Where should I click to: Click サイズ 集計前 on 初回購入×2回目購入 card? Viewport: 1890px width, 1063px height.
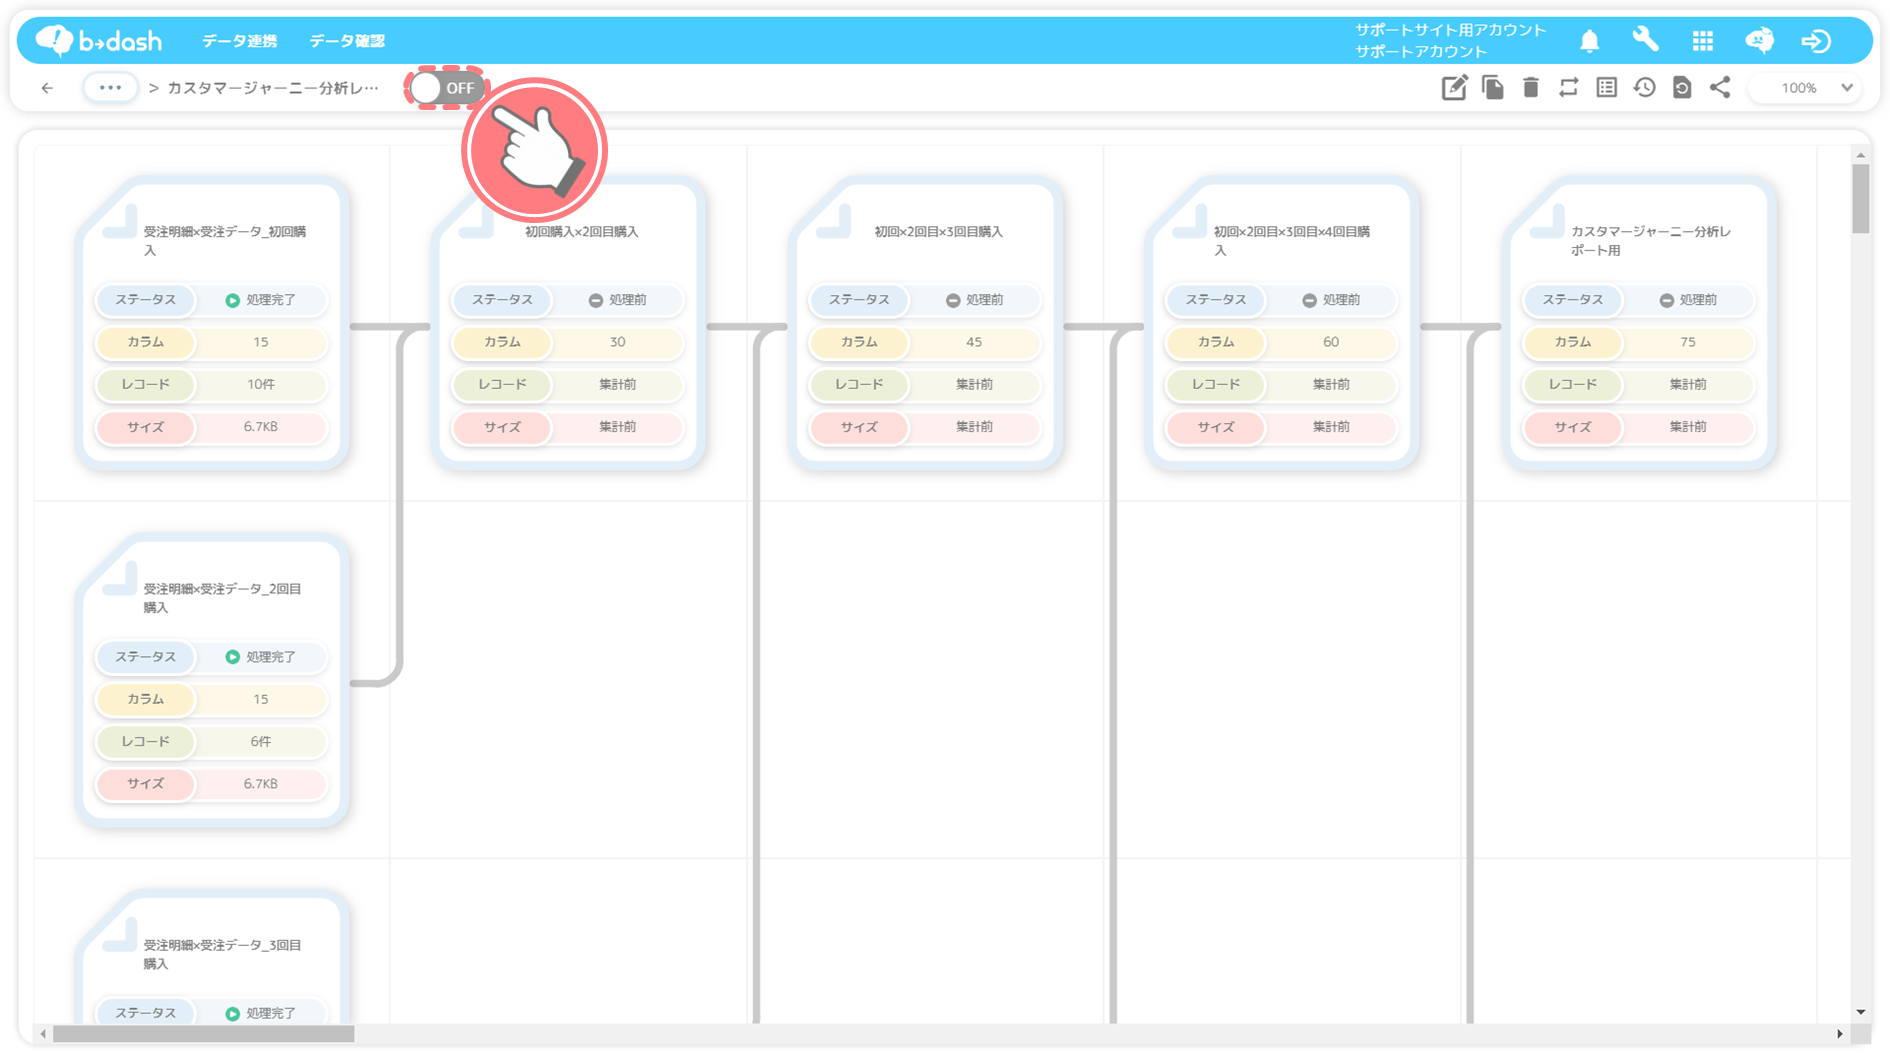tap(618, 427)
